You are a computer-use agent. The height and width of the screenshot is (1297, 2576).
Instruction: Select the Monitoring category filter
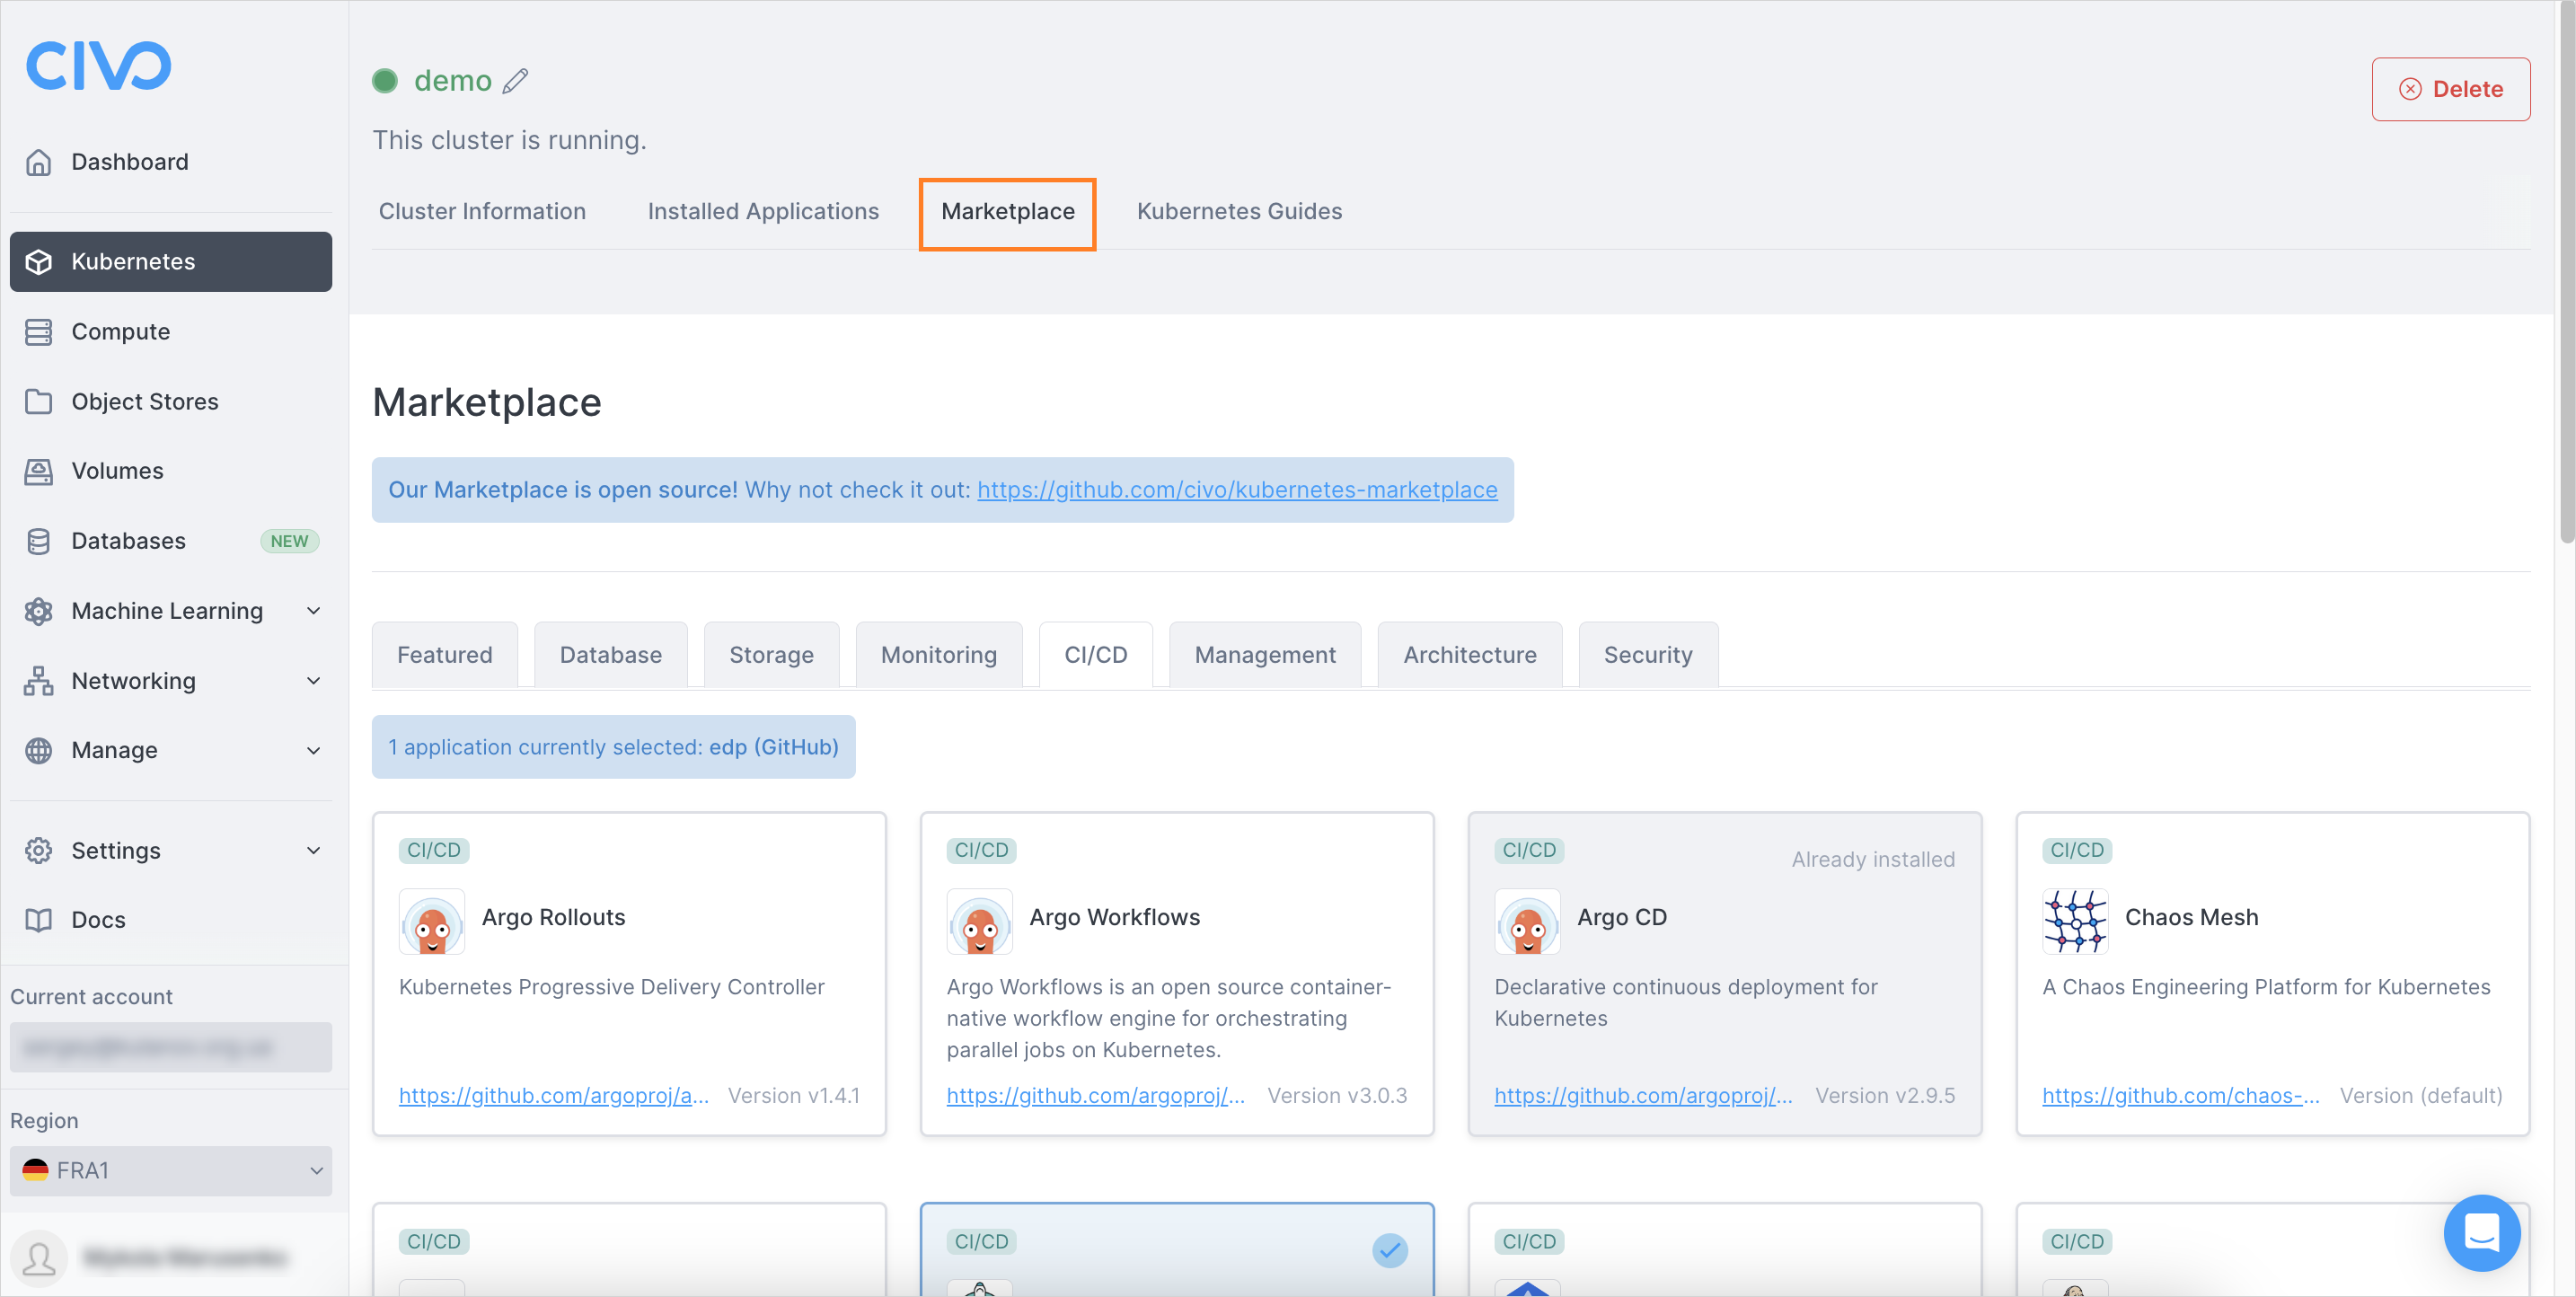(x=940, y=652)
